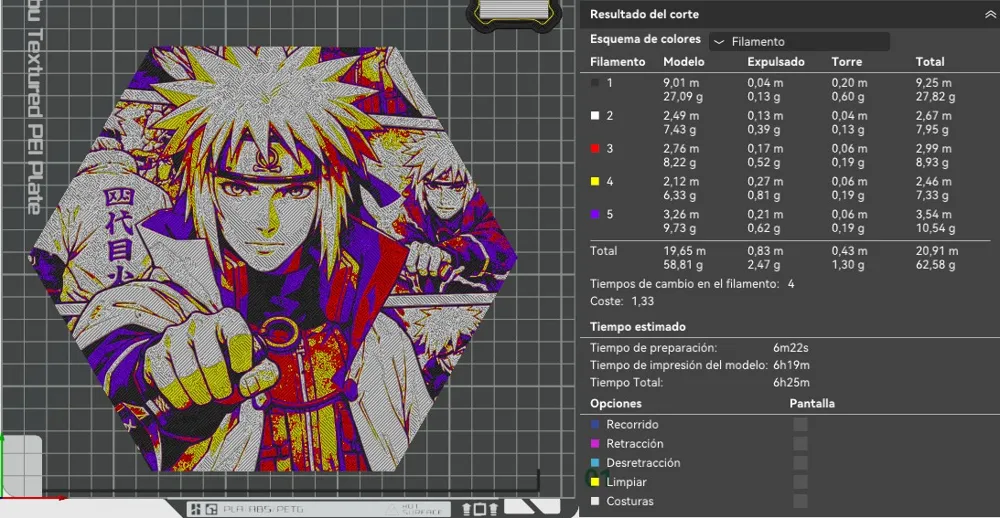
Task: Click filament 1 model length 9,01 m
Action: (x=681, y=83)
